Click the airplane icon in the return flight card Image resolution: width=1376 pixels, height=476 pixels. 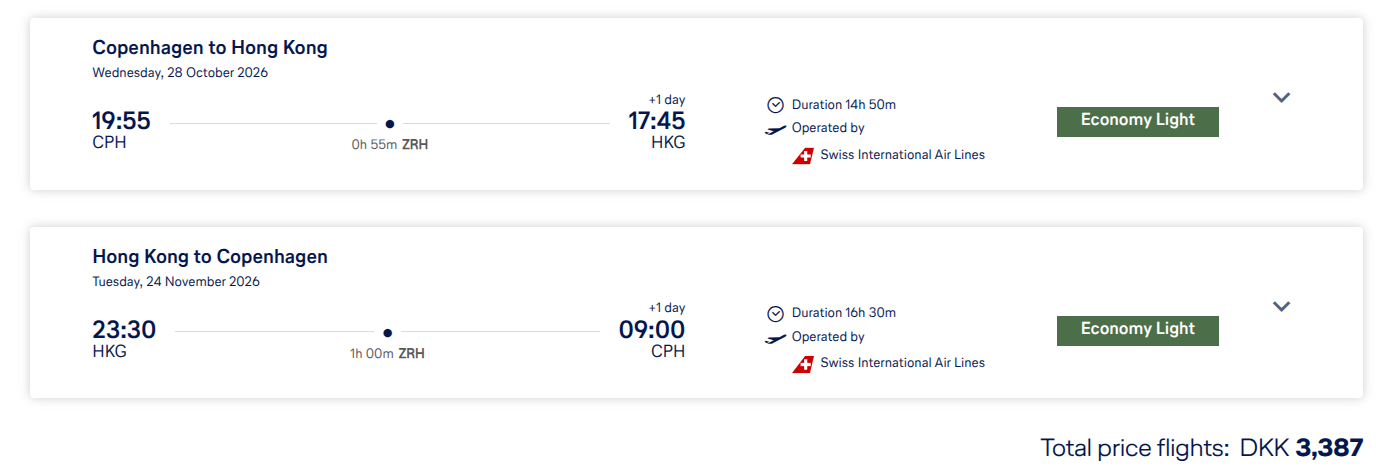(775, 338)
